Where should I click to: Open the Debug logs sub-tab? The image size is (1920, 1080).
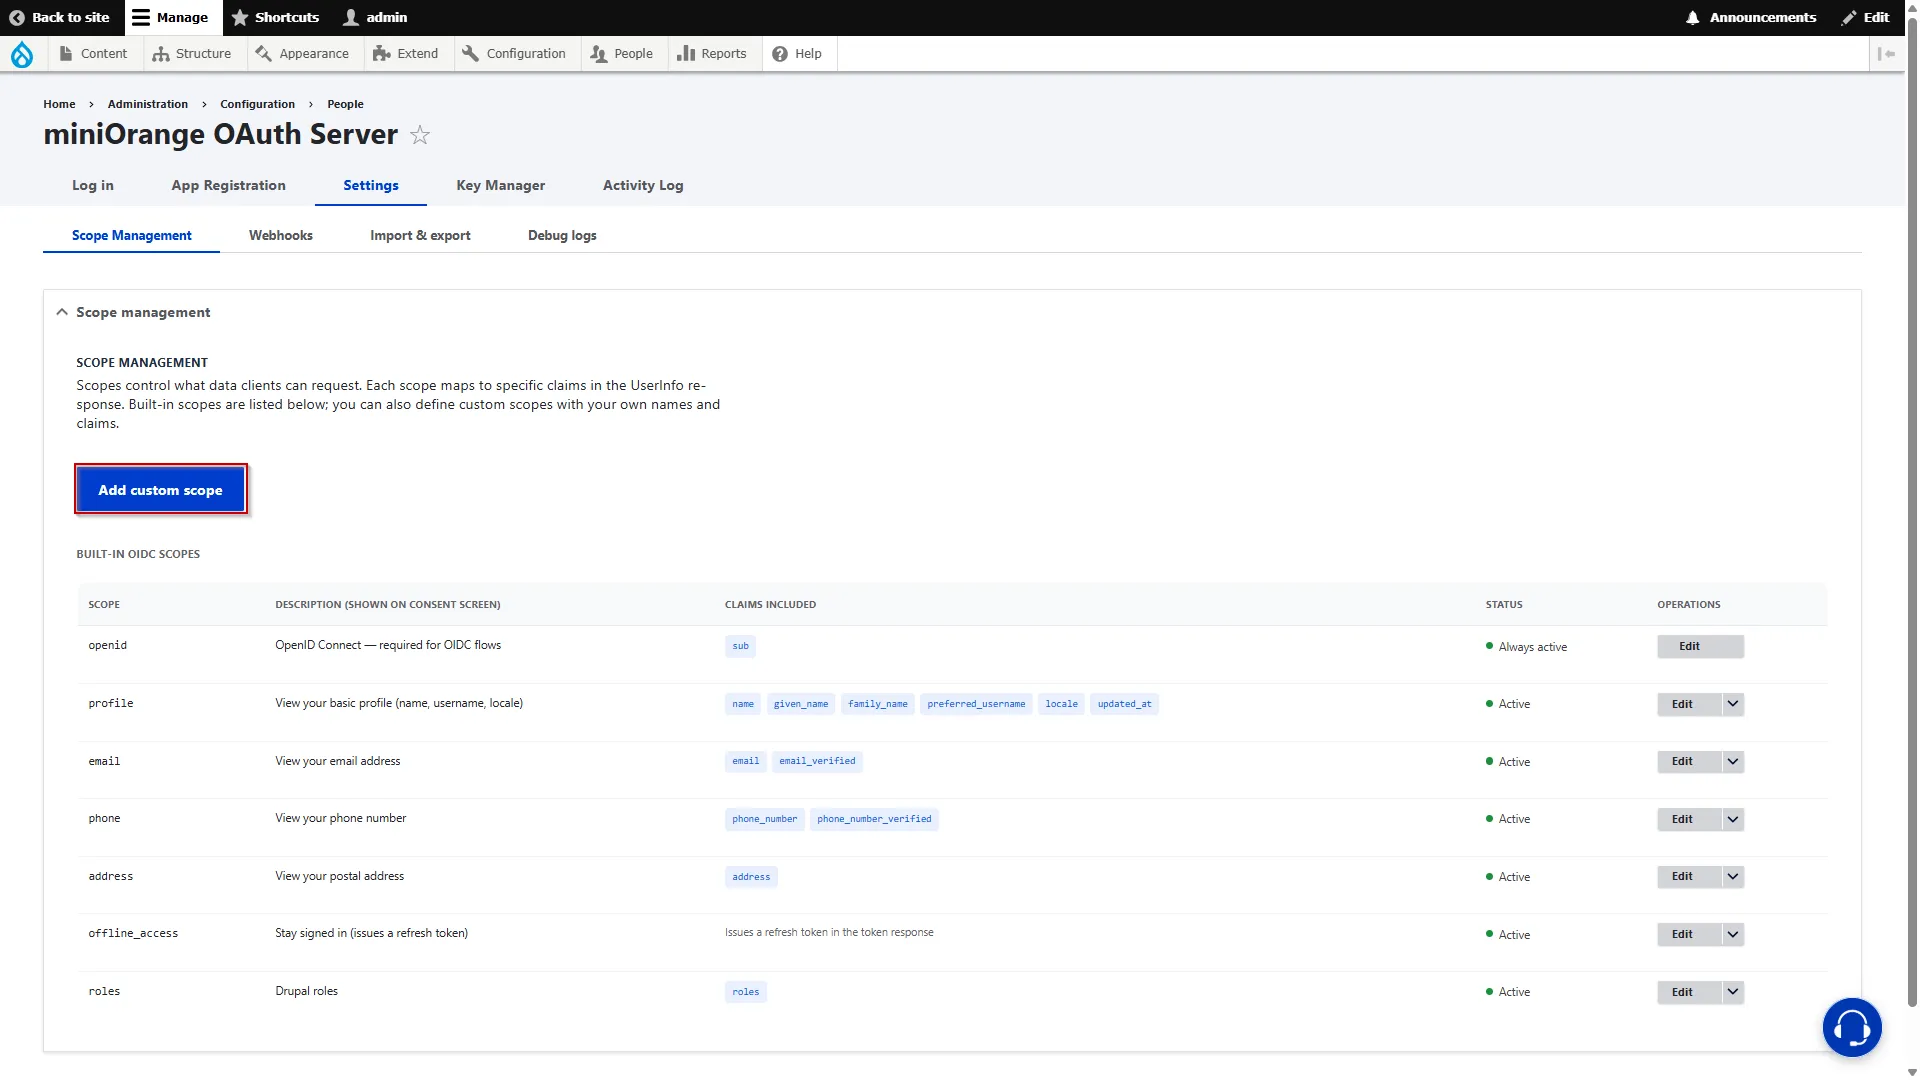point(562,235)
